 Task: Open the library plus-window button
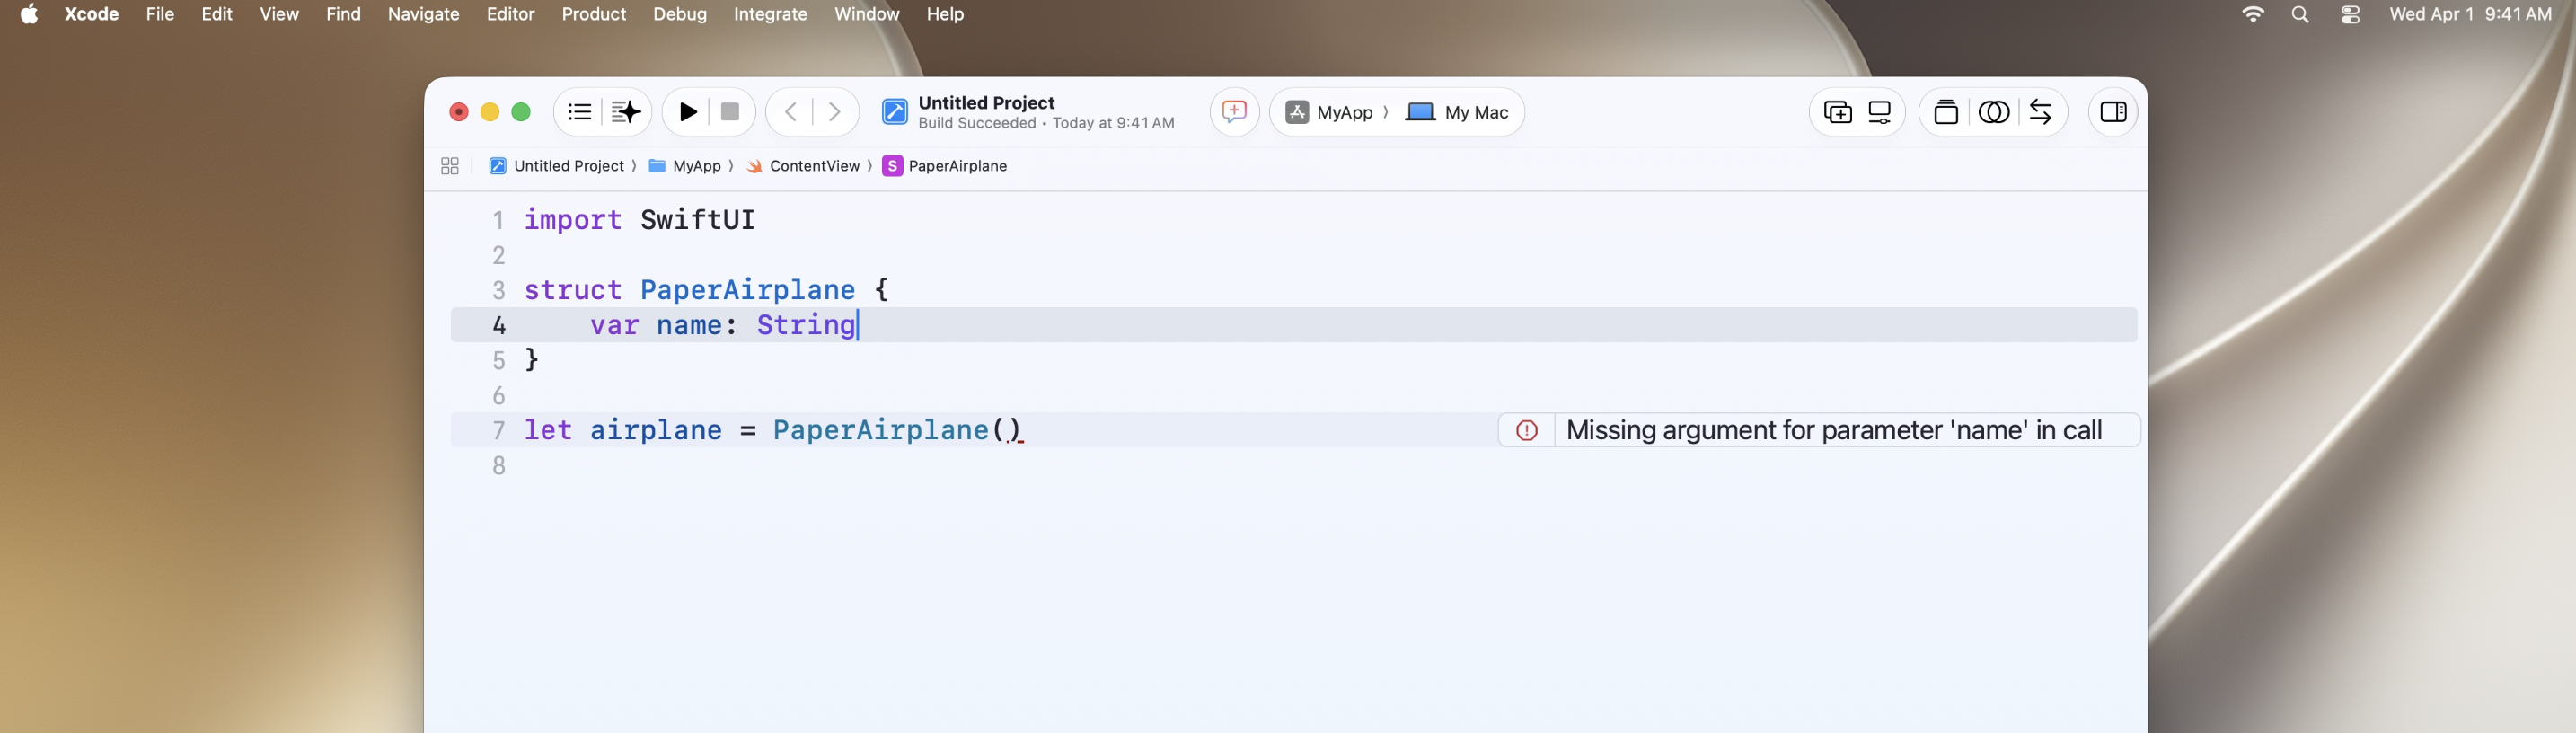(1838, 112)
